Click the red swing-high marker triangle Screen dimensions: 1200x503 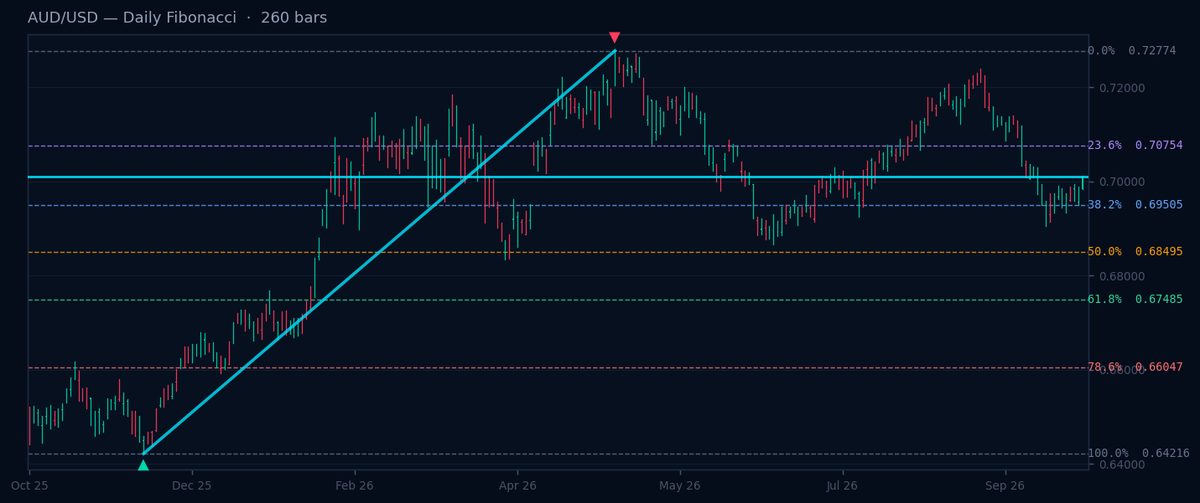coord(614,37)
